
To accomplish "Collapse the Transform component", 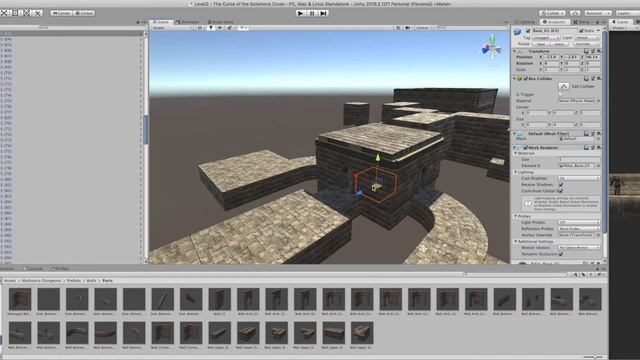I will [x=515, y=51].
